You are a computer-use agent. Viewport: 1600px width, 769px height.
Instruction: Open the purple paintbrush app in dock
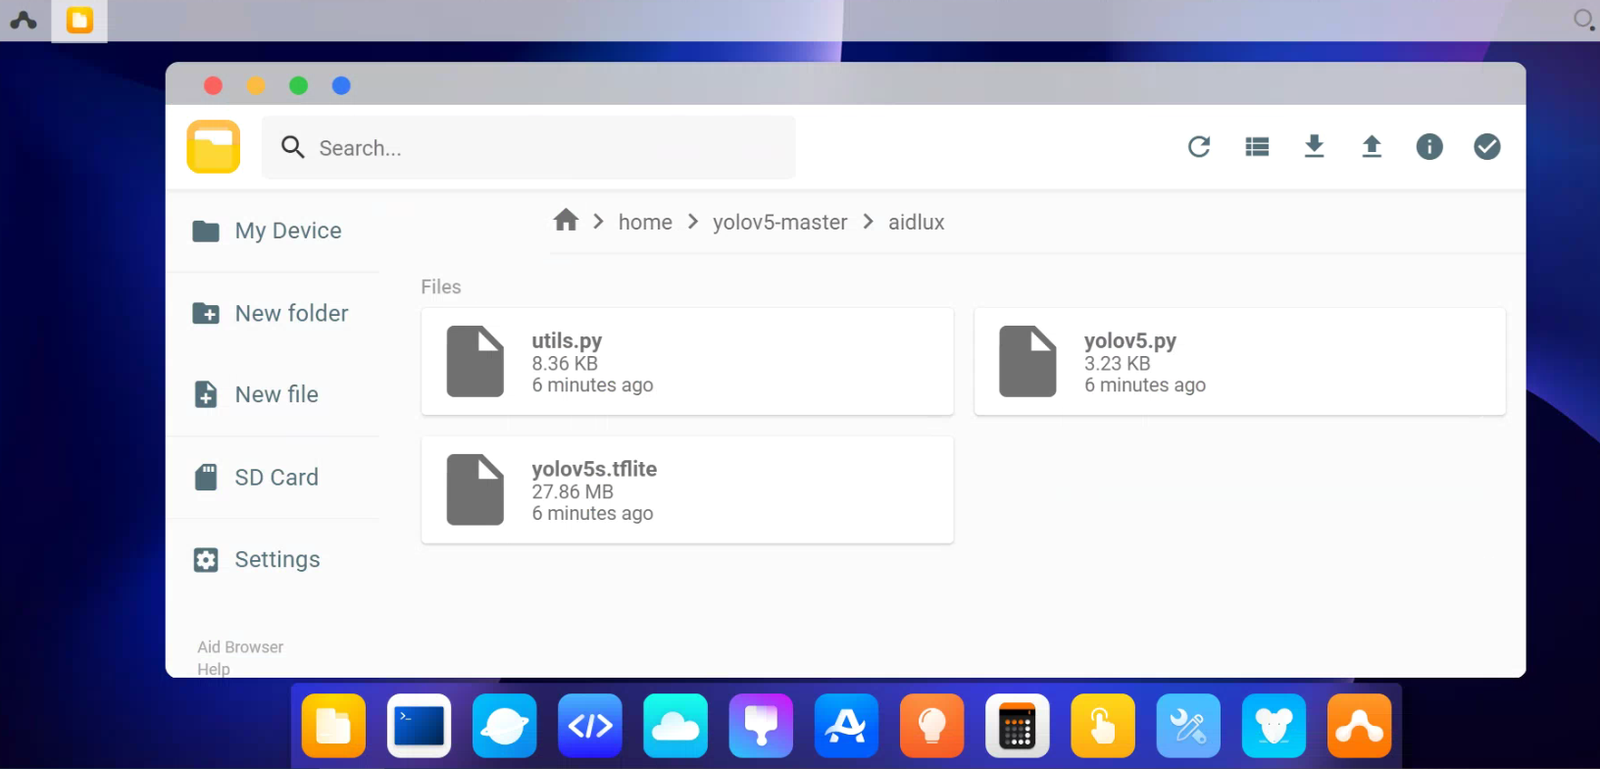(761, 726)
